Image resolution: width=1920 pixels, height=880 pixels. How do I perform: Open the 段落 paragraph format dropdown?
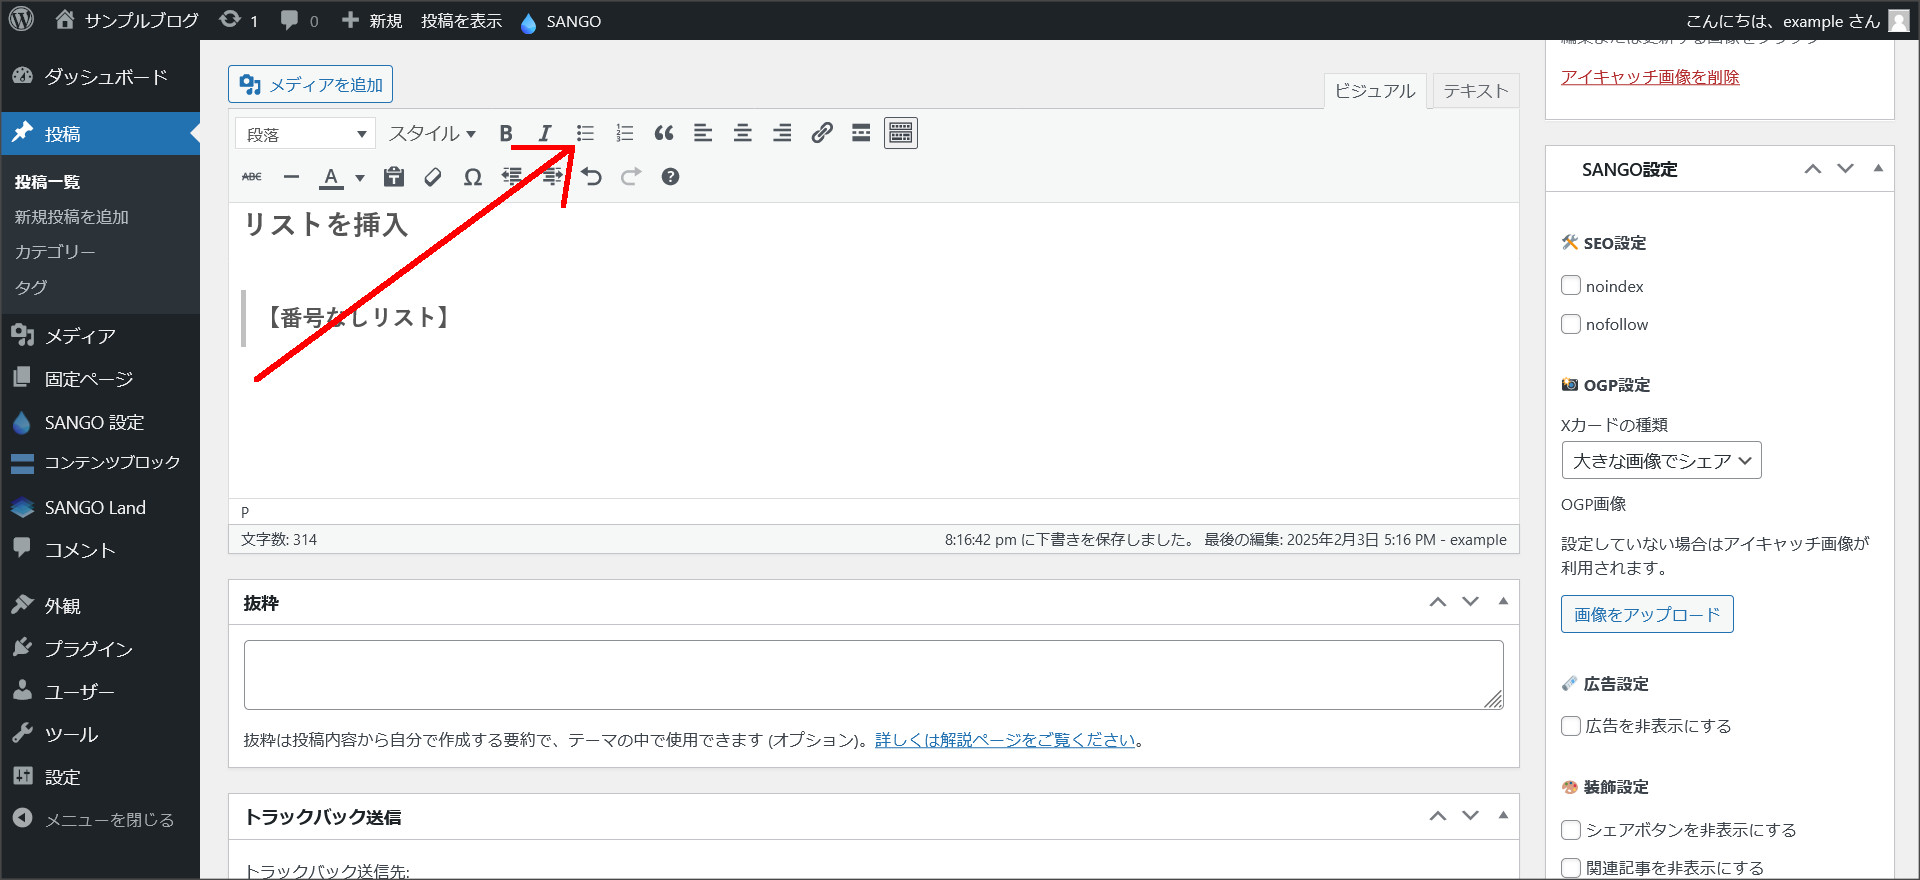305,134
